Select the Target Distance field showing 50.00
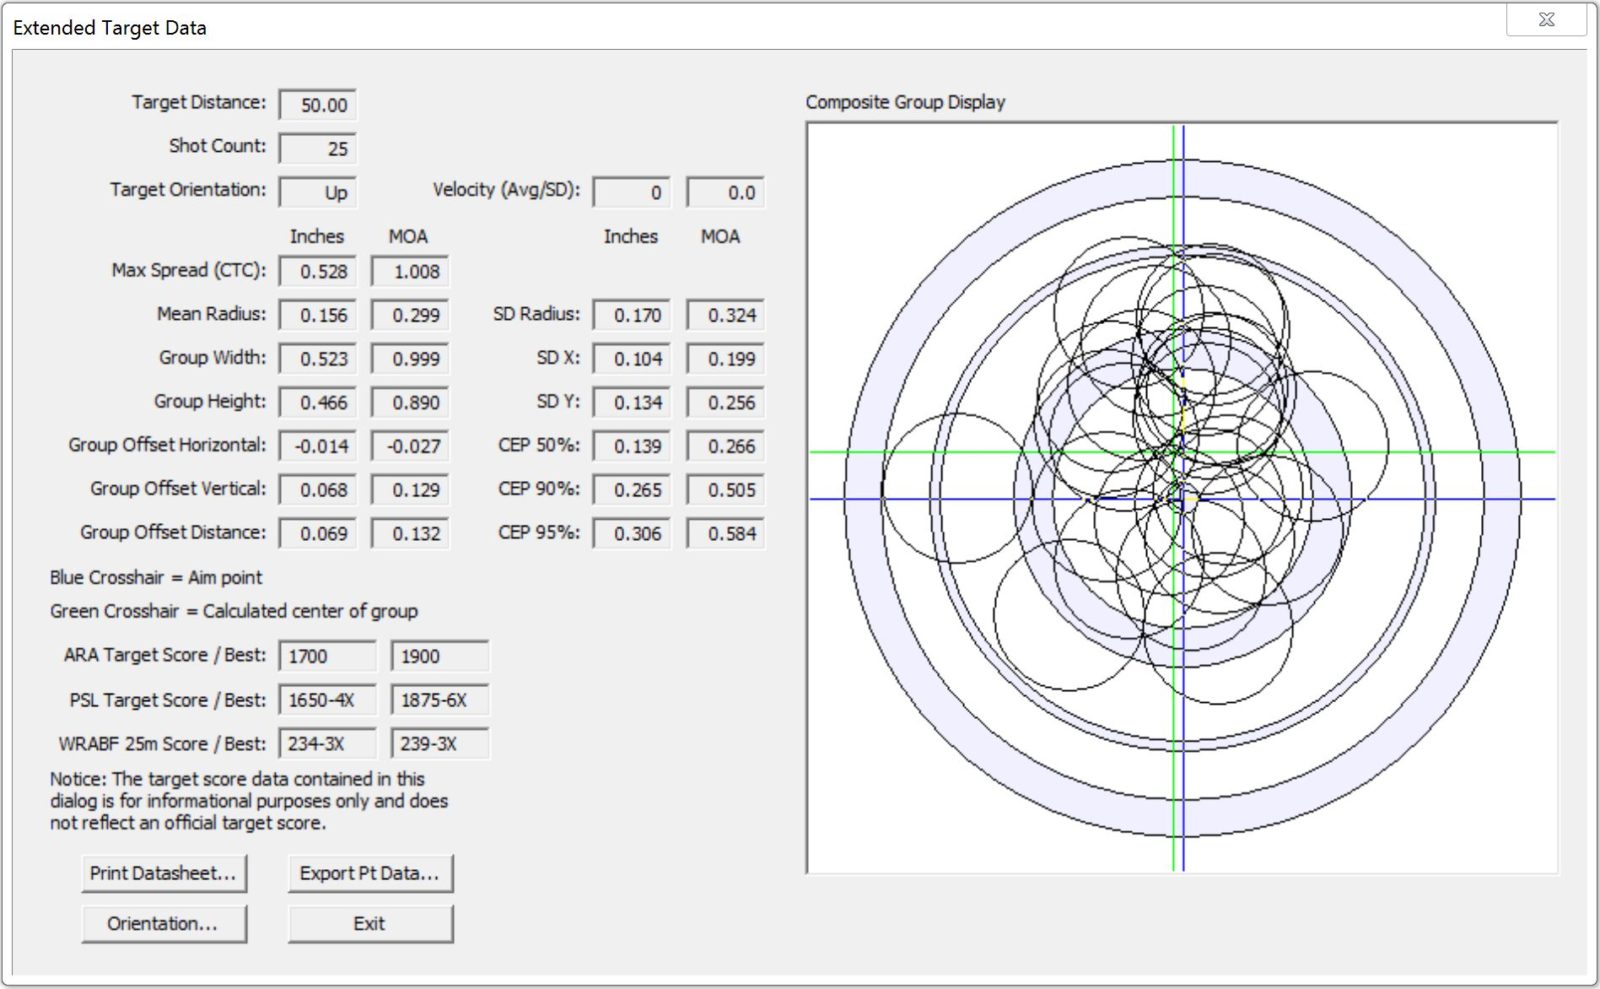Image resolution: width=1600 pixels, height=989 pixels. click(x=319, y=104)
